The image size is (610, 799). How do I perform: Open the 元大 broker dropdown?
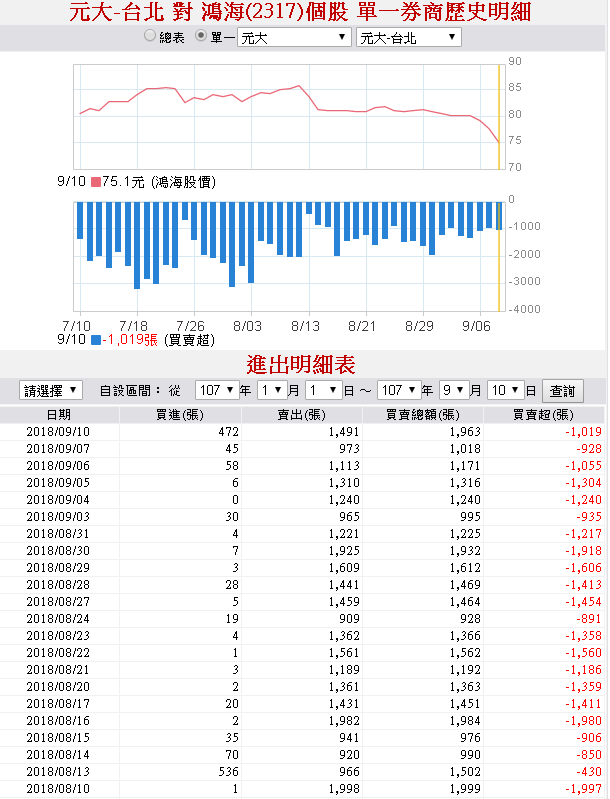tap(294, 37)
